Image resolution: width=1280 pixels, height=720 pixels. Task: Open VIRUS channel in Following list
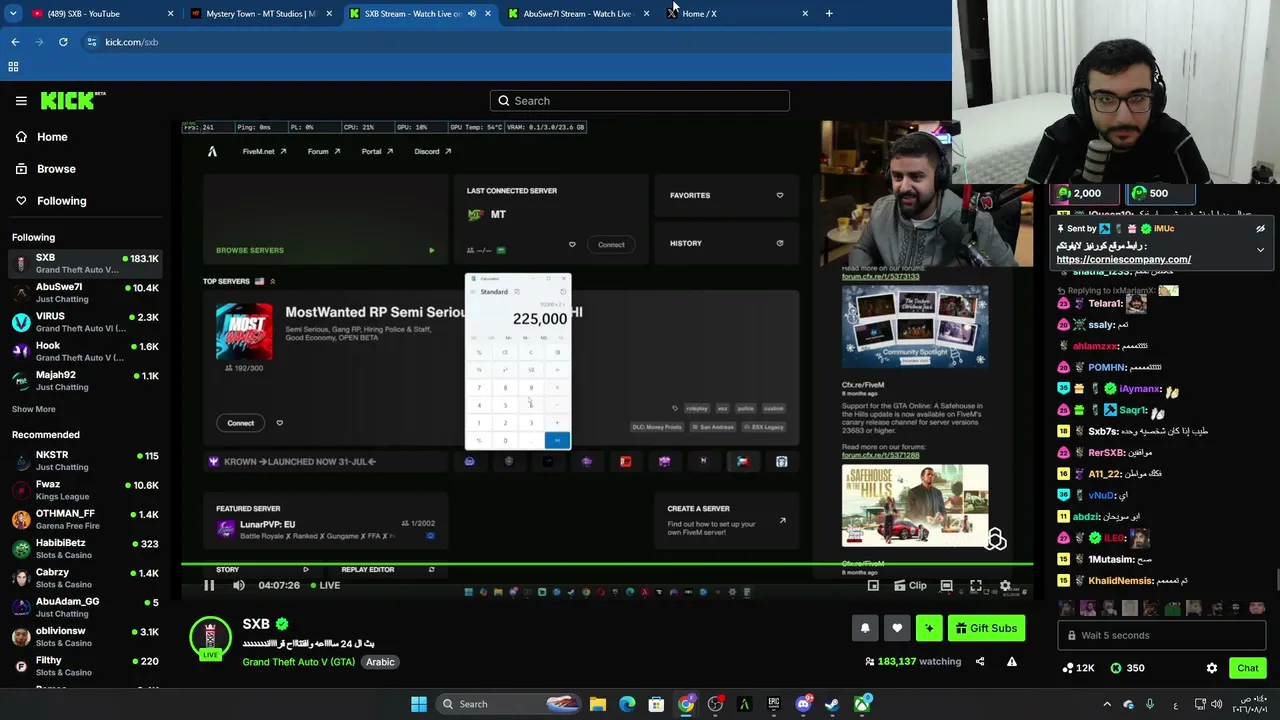[85, 322]
